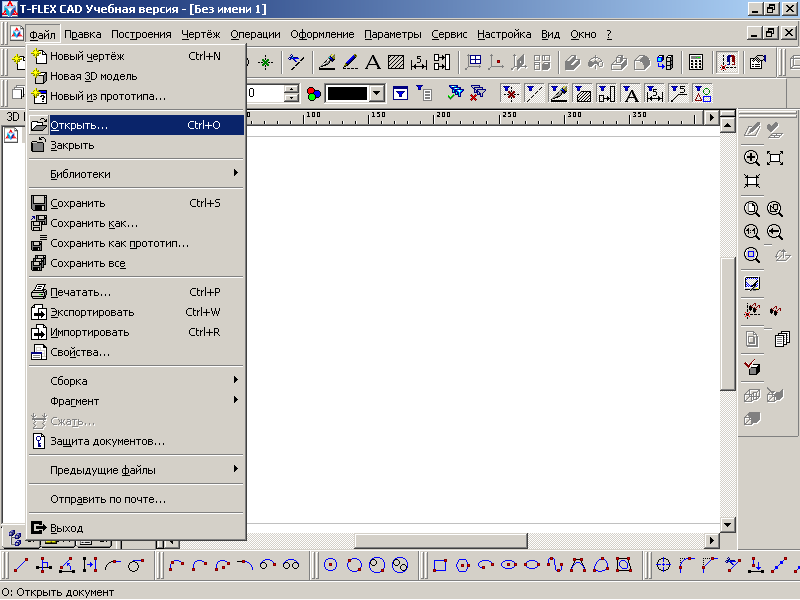Image resolution: width=800 pixels, height=600 pixels.
Task: Click the zoom previous view magnifier with arrow
Action: pyautogui.click(x=775, y=232)
